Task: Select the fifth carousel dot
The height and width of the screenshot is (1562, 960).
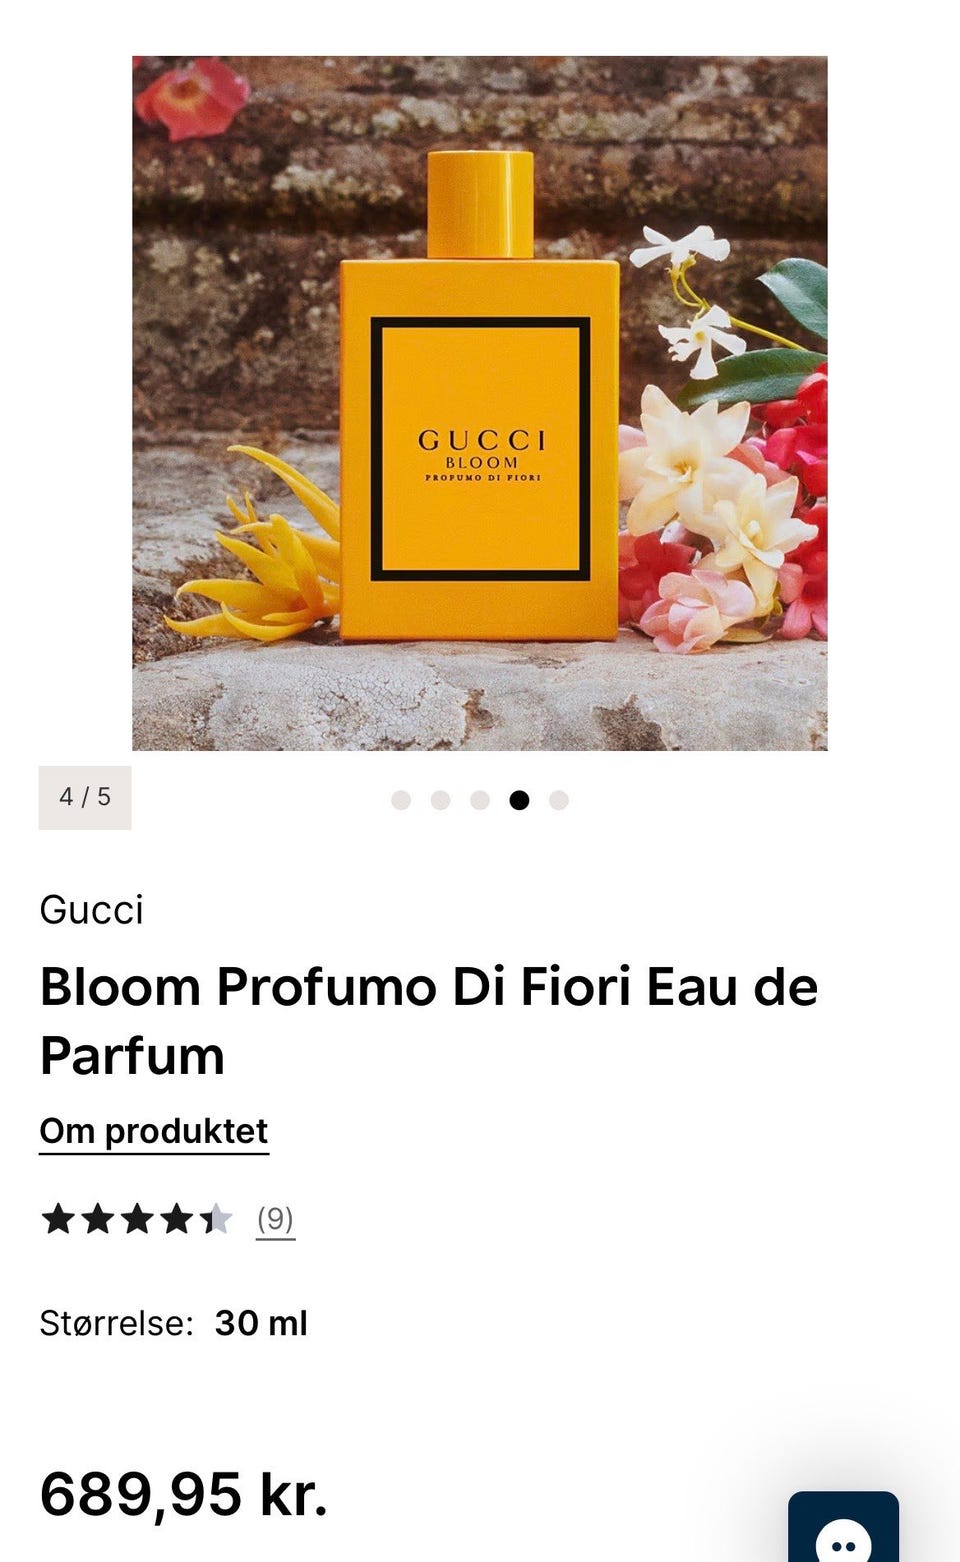Action: point(559,800)
